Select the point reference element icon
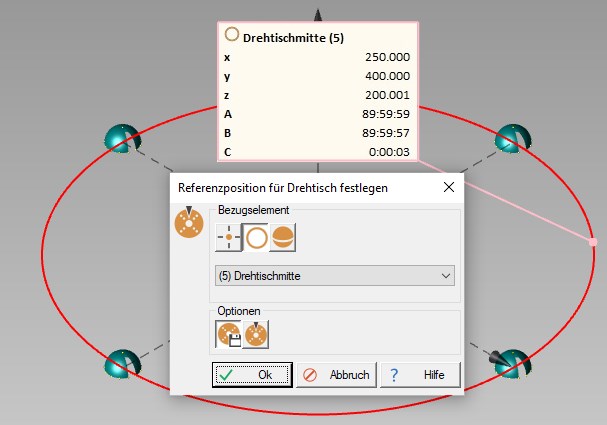 point(229,237)
